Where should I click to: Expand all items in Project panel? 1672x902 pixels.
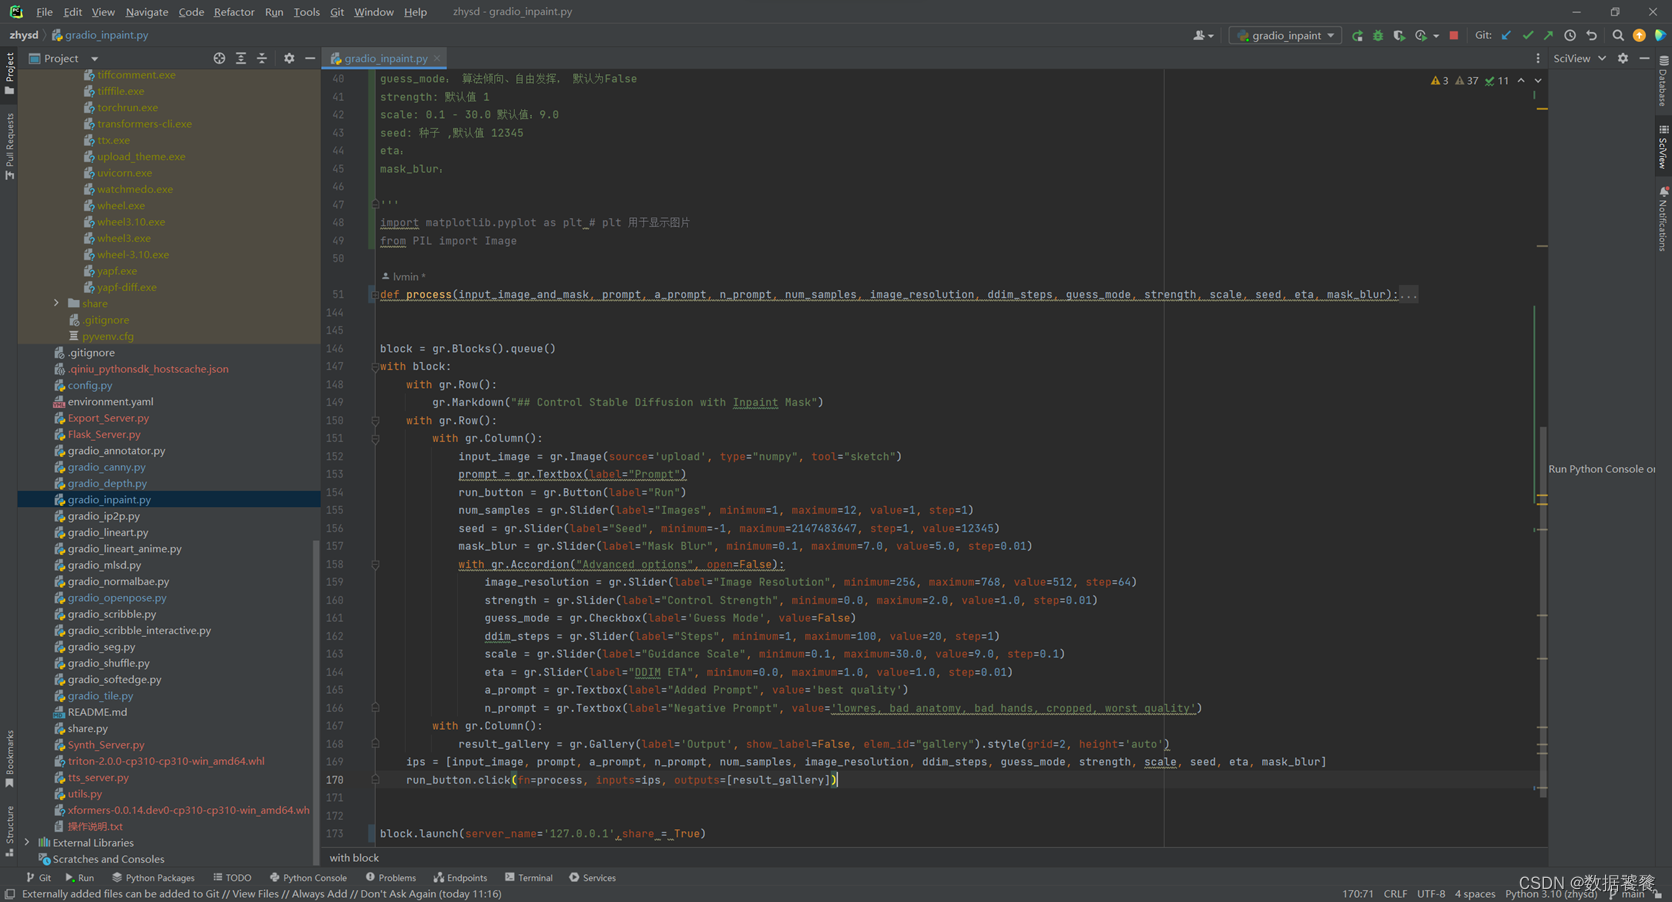click(x=241, y=59)
